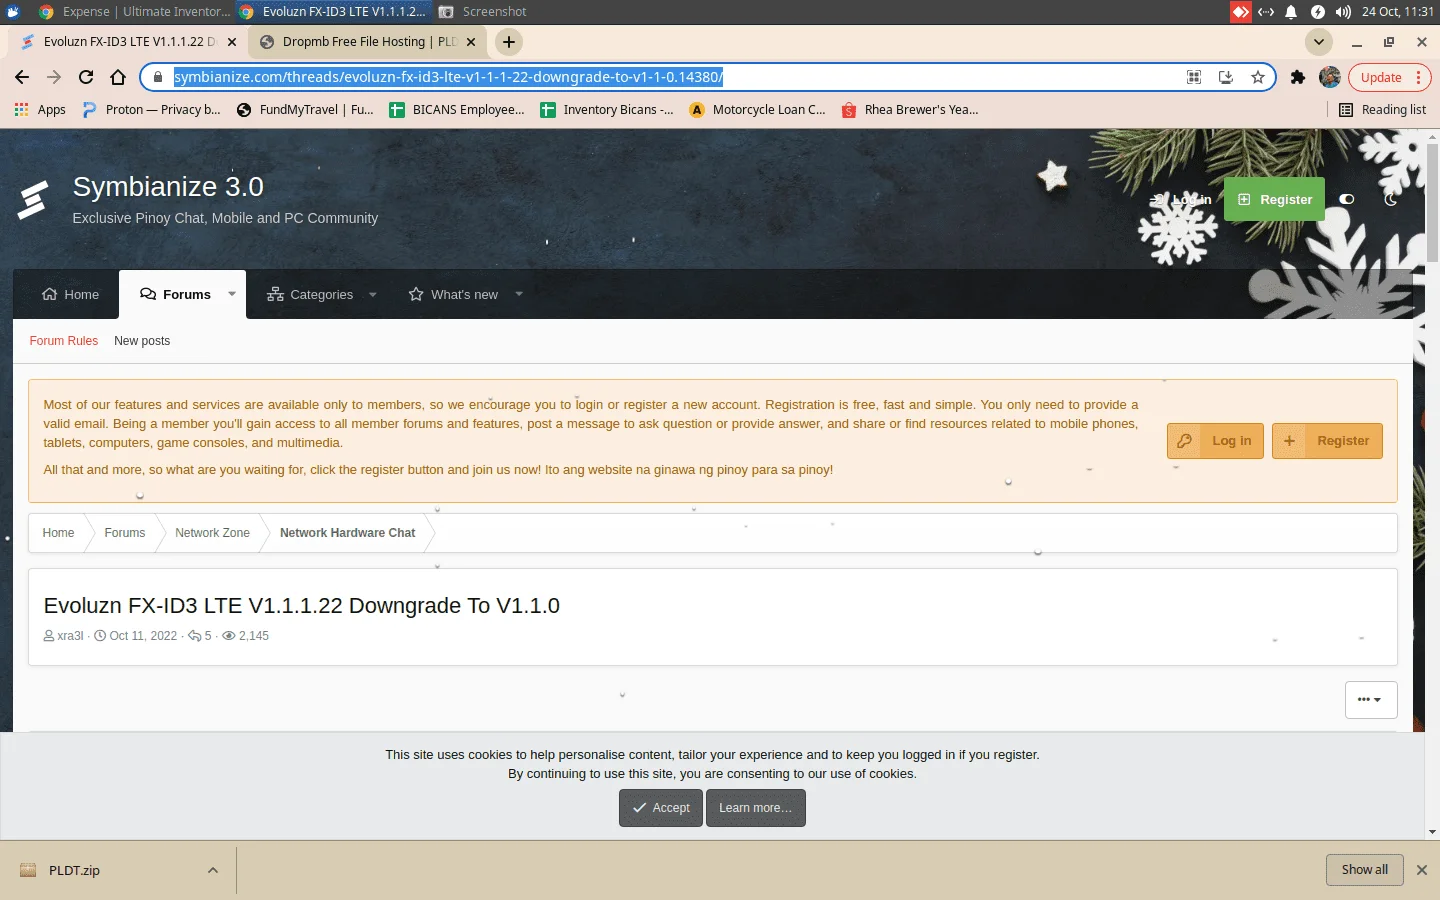1440x900 pixels.
Task: Go to Forums breadcrumb
Action: 125,533
